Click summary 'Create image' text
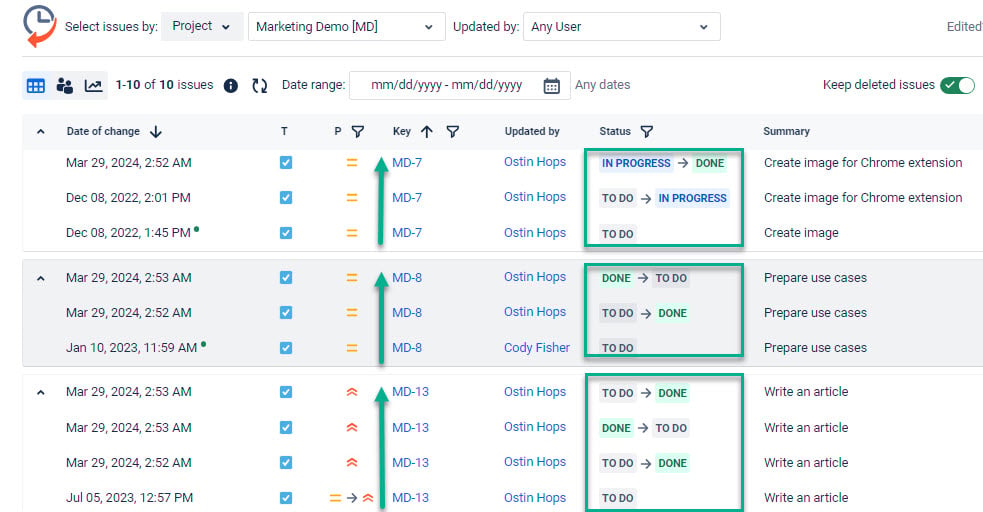 pos(801,233)
